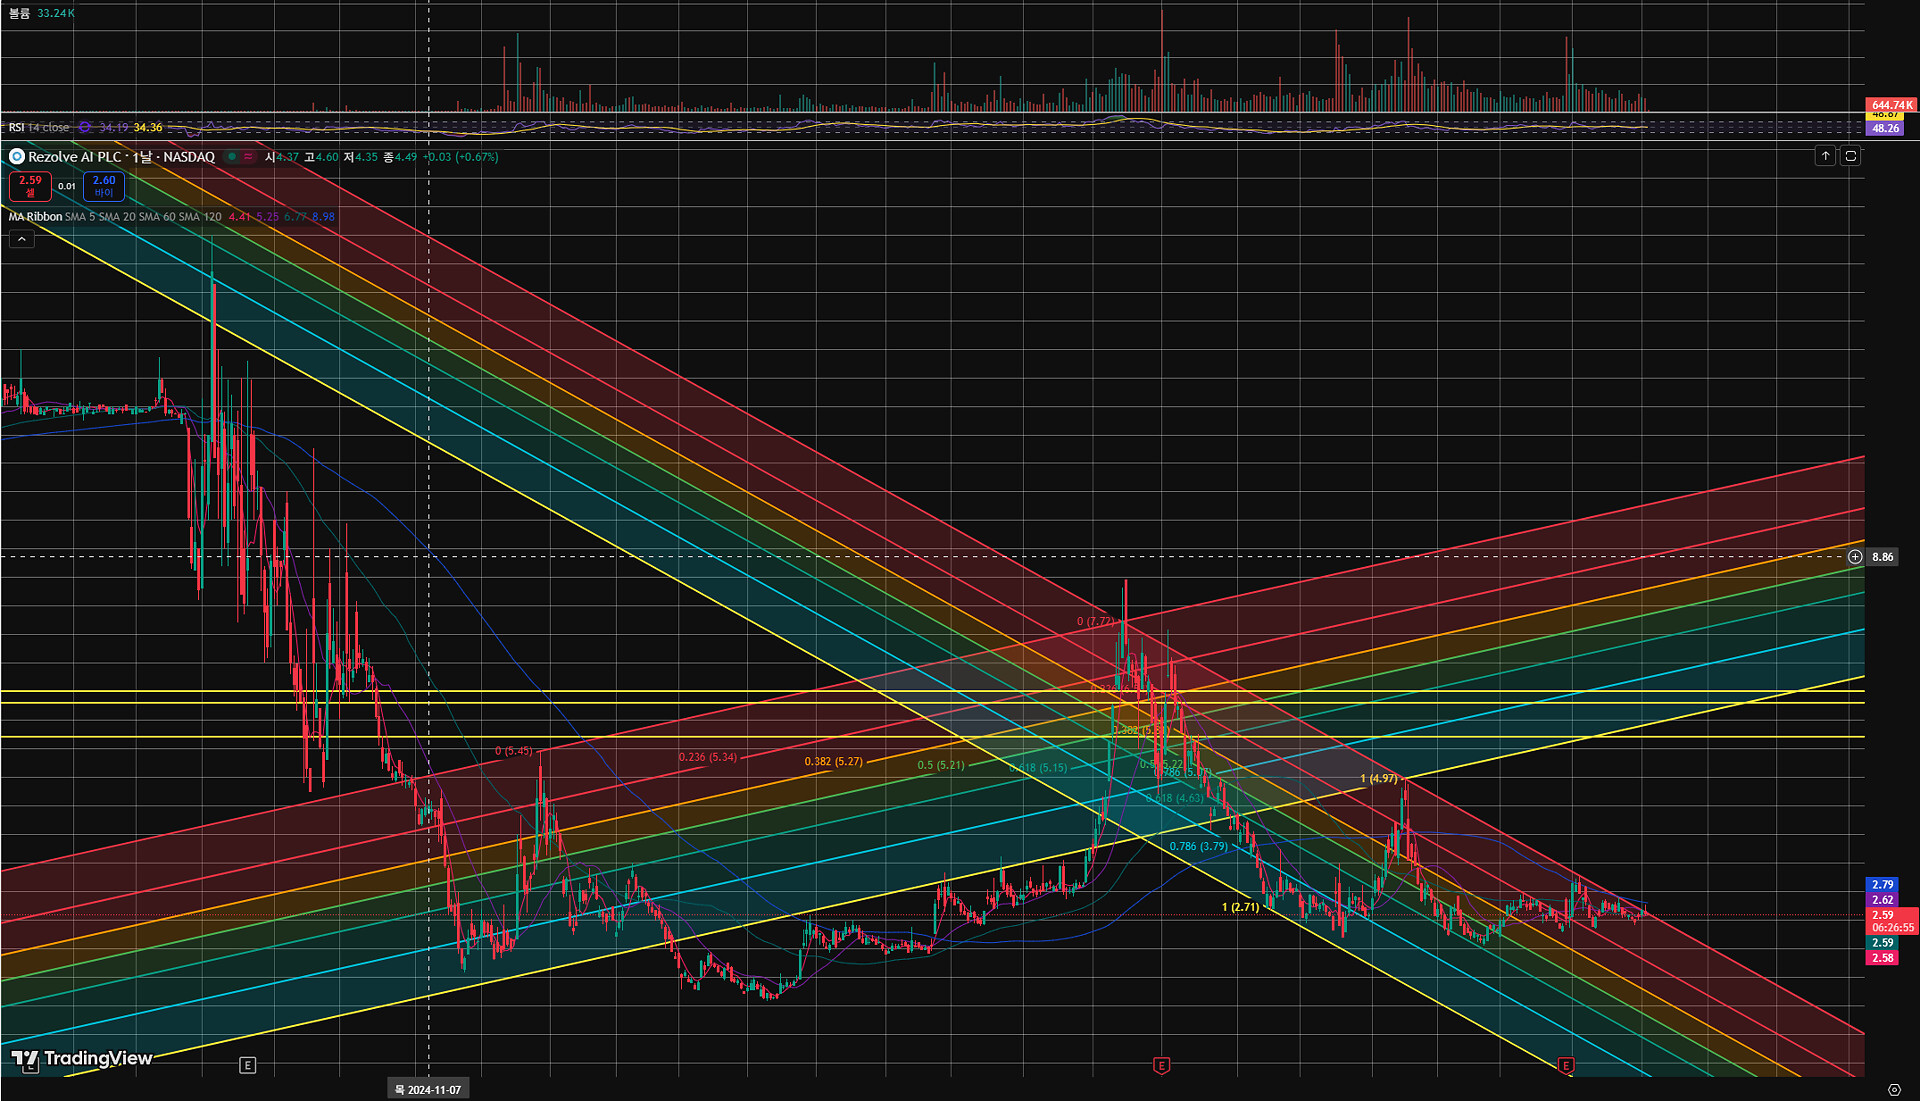Click the 8.86 crosshair price label

click(1883, 557)
